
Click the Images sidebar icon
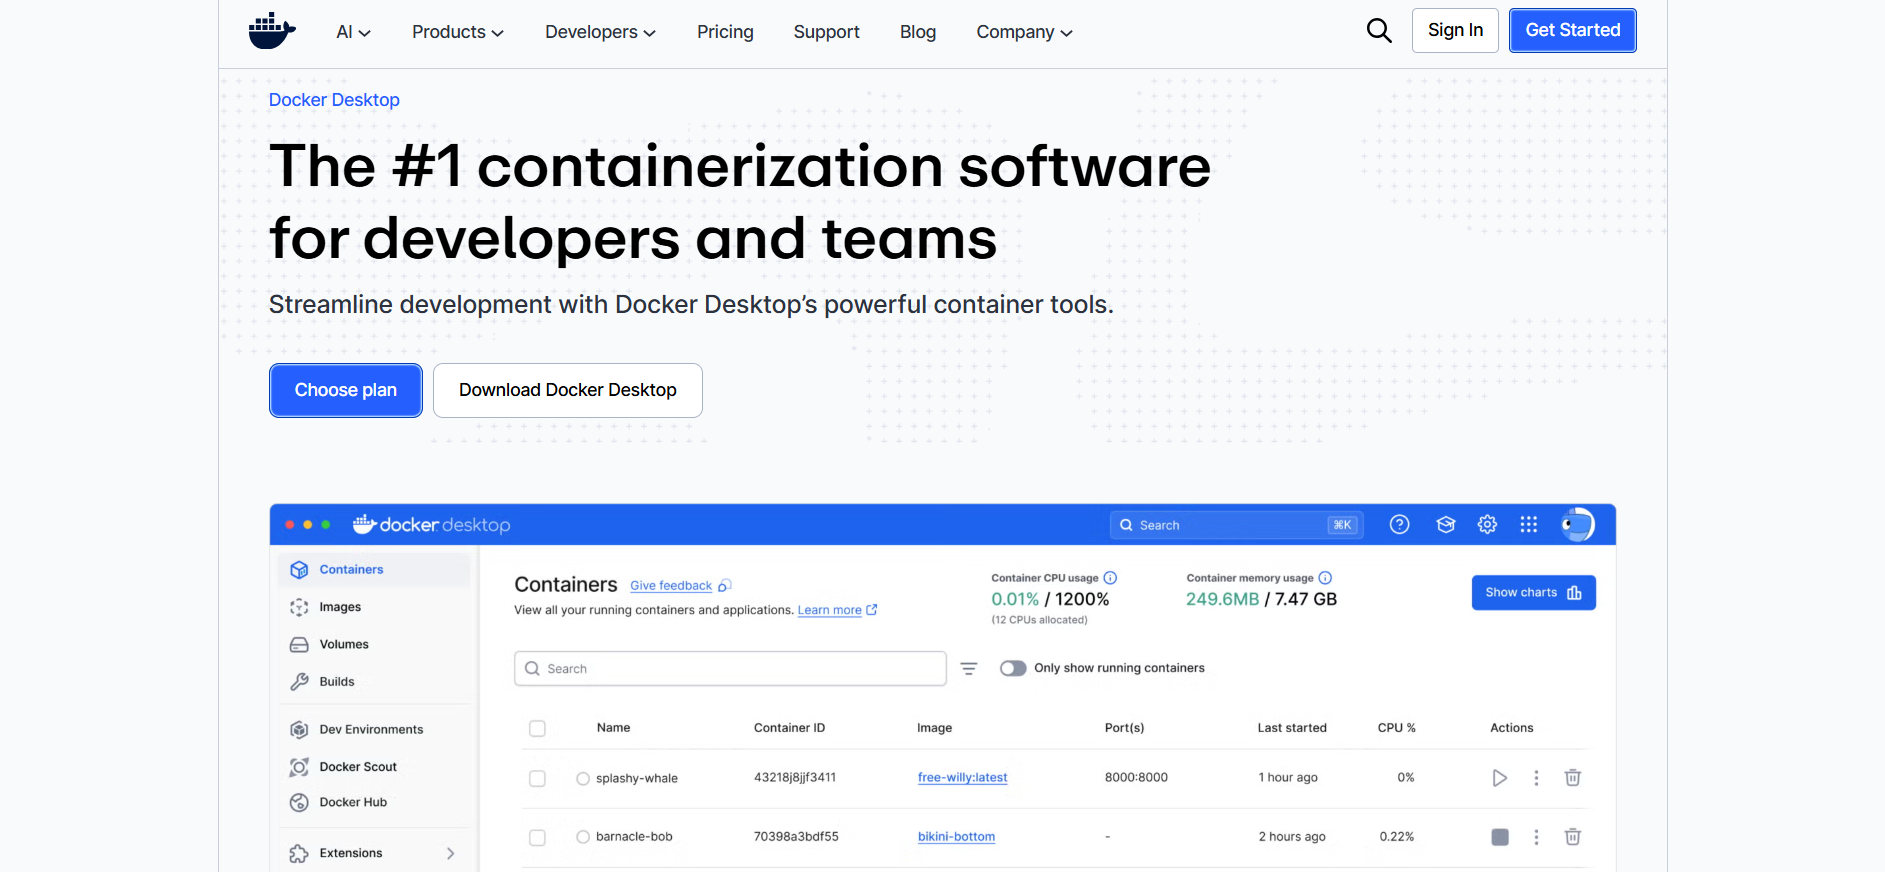pyautogui.click(x=299, y=607)
